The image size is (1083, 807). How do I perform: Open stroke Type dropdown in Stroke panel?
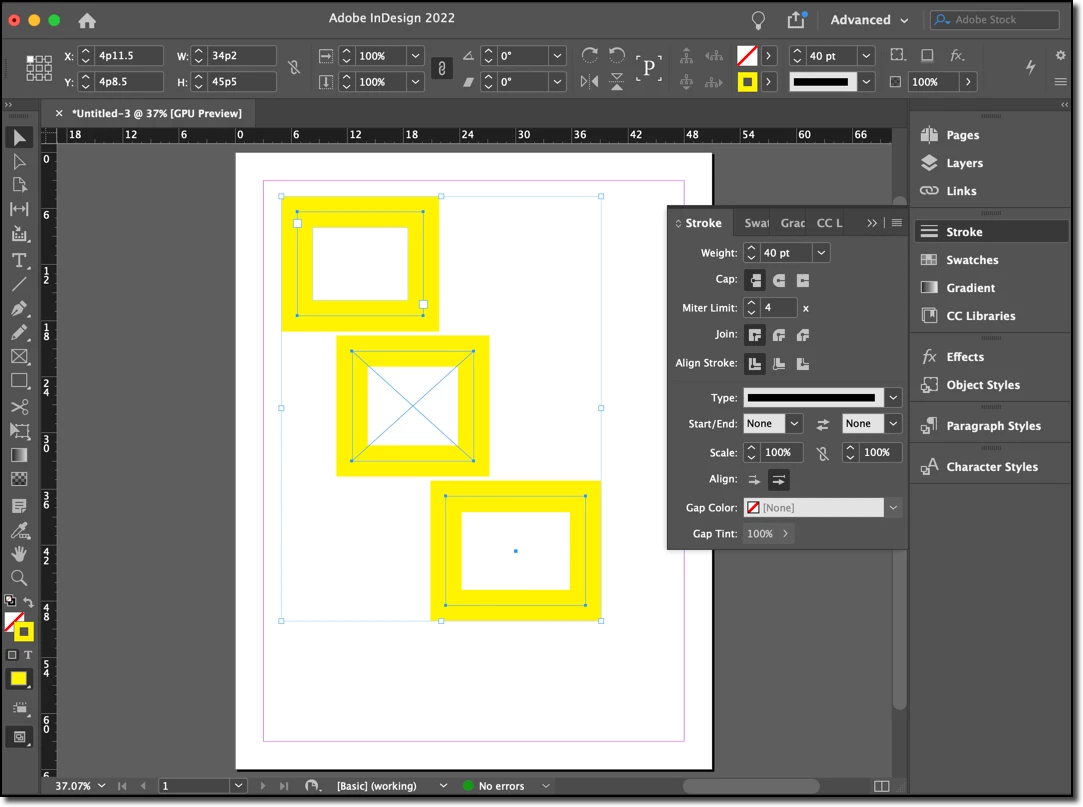(x=893, y=397)
